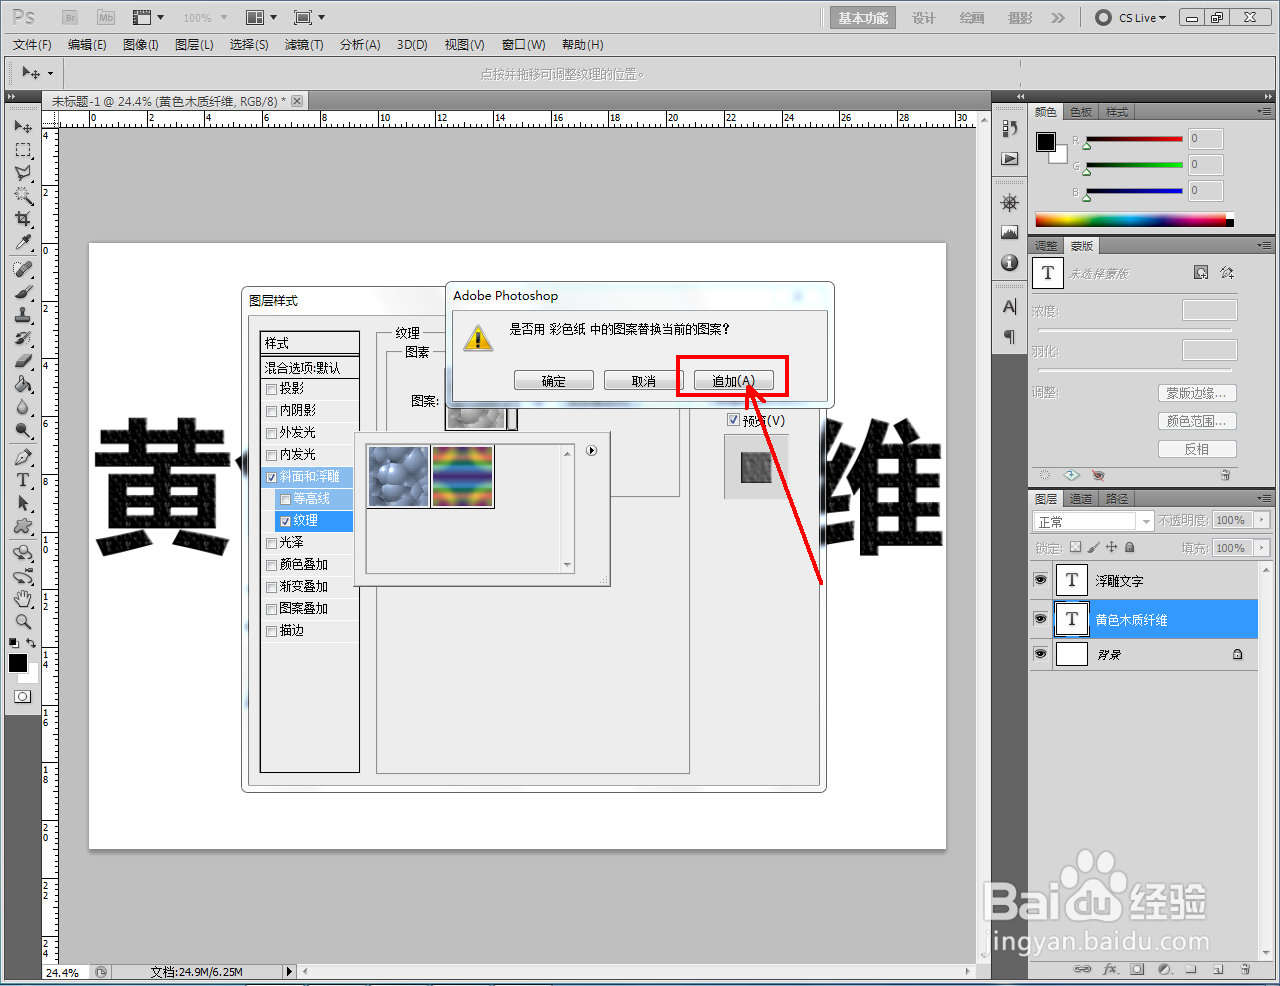This screenshot has width=1280, height=986.
Task: Click the 基本功能 workspace button
Action: click(x=863, y=18)
